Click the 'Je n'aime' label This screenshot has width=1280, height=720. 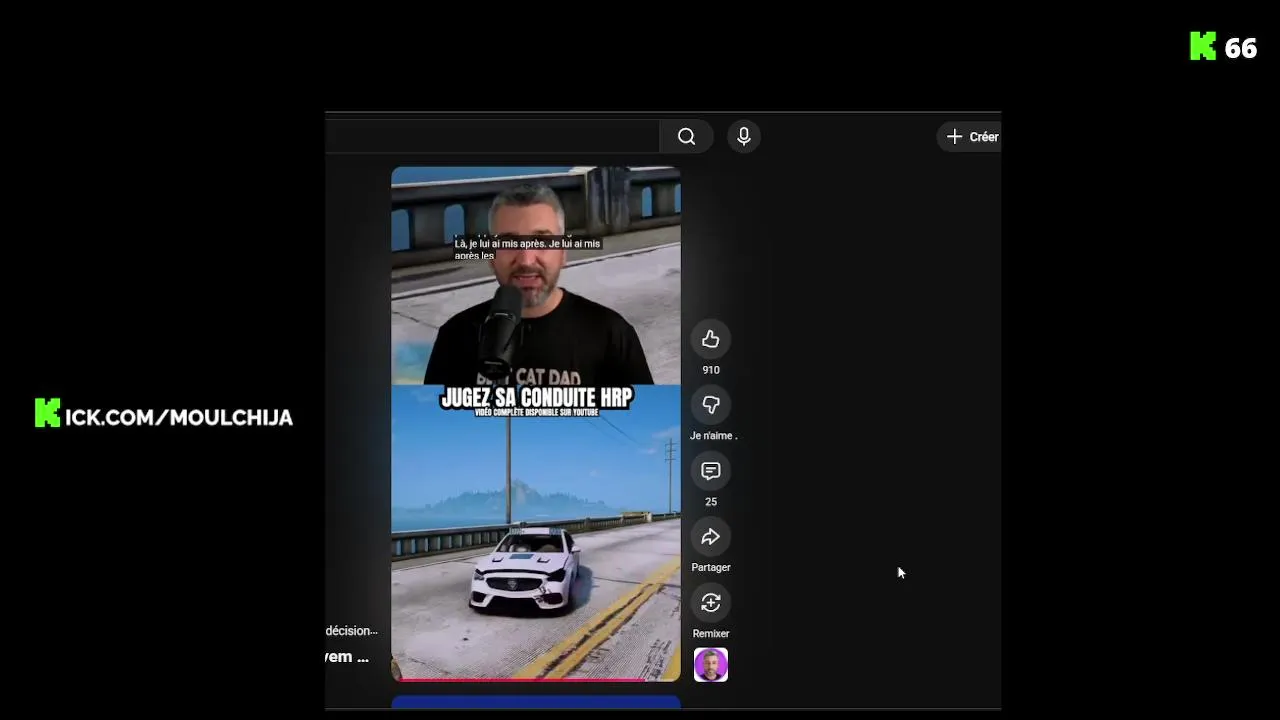pyautogui.click(x=713, y=436)
